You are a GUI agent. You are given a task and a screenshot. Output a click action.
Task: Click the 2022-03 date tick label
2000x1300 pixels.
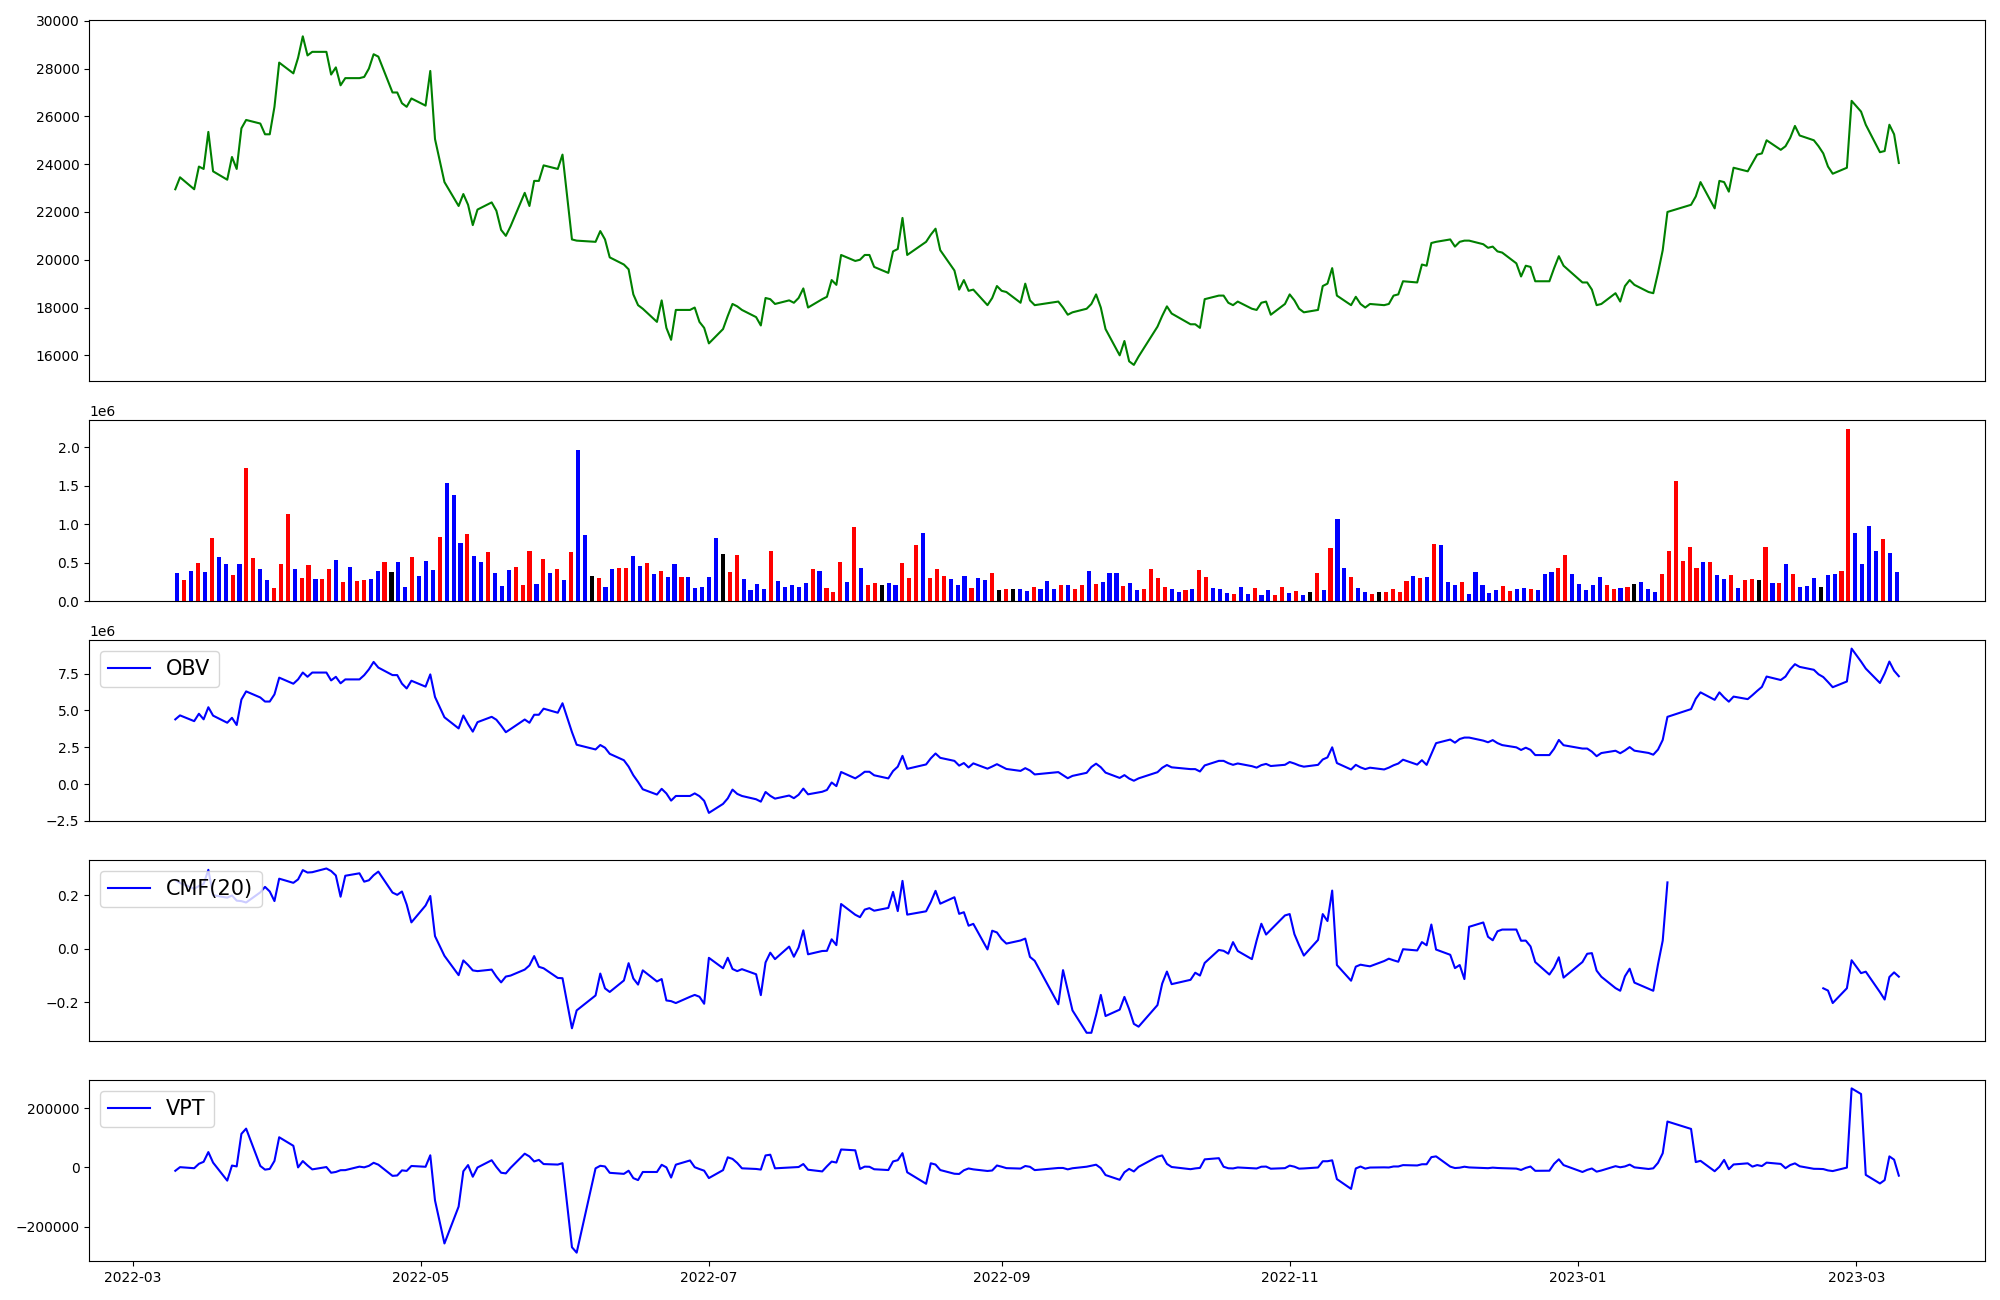point(133,1277)
